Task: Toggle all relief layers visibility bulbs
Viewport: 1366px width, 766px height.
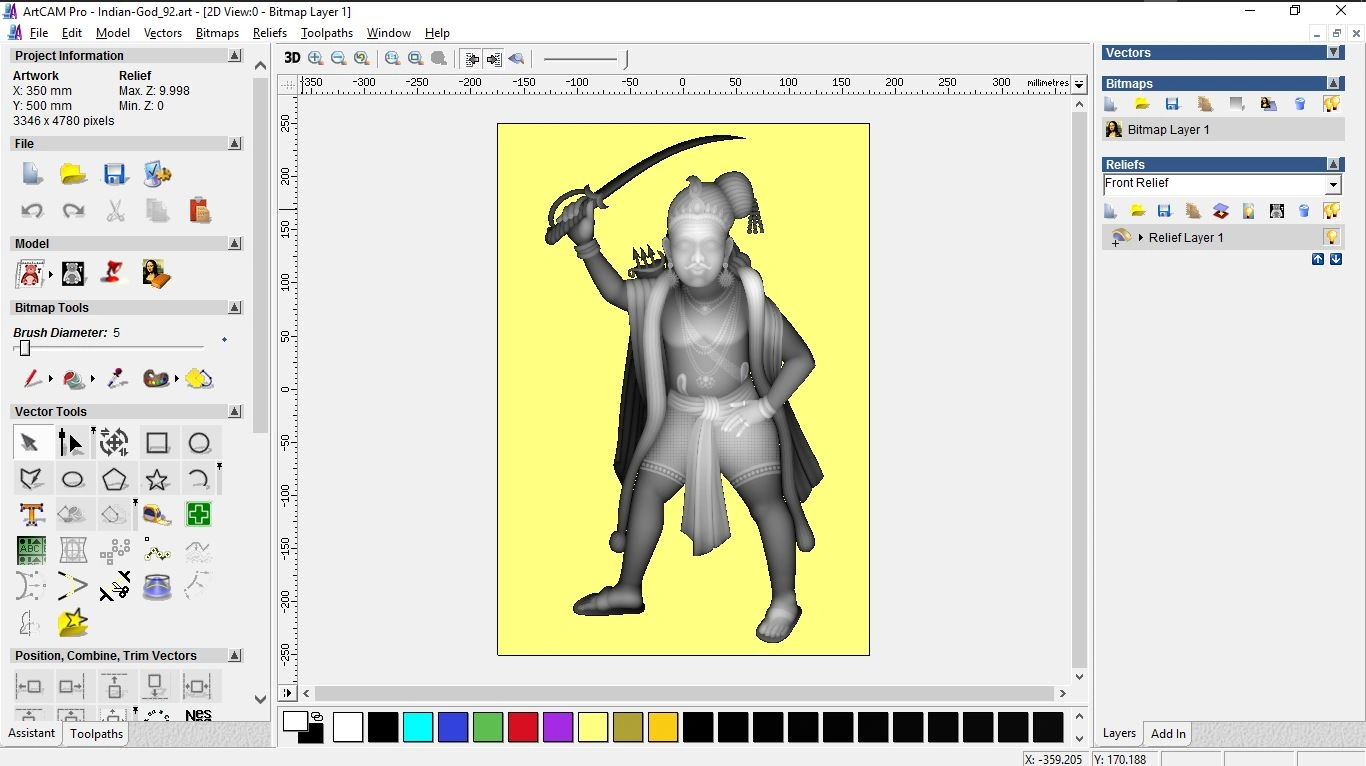Action: point(1331,211)
